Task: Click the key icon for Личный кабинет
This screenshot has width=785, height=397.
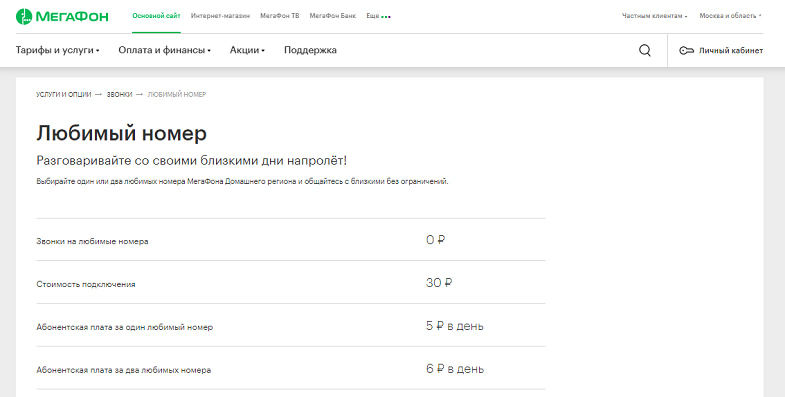Action: (686, 51)
